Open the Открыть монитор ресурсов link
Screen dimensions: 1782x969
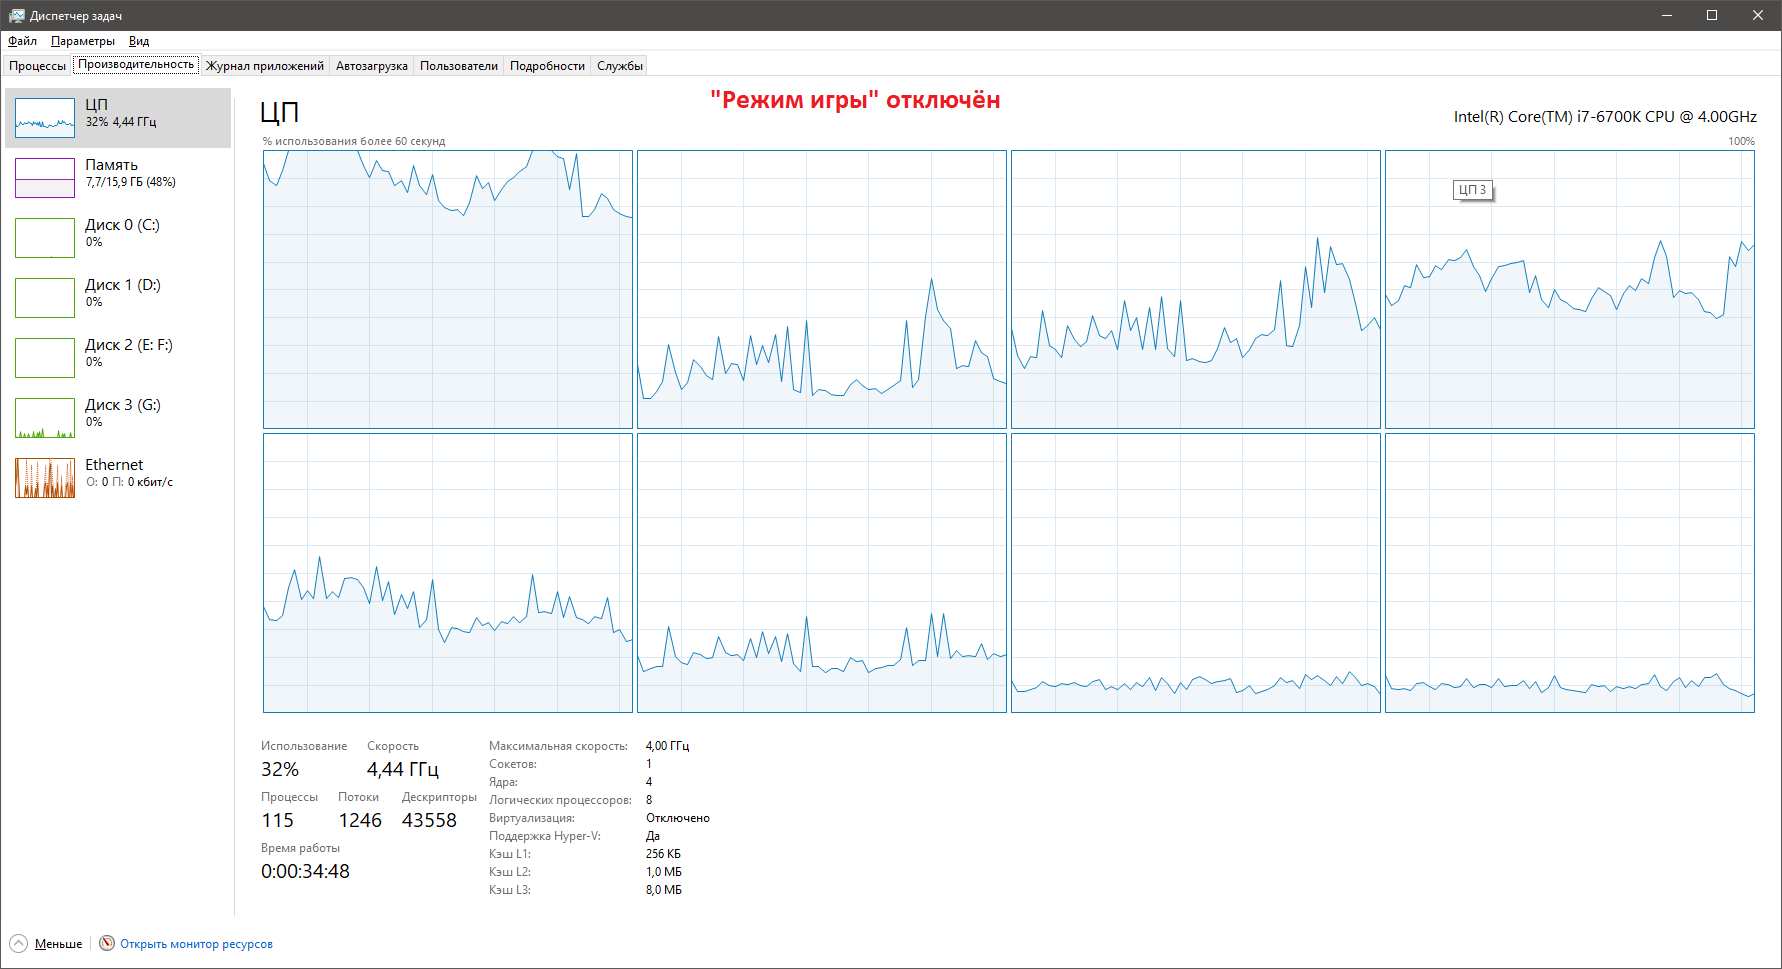point(196,944)
